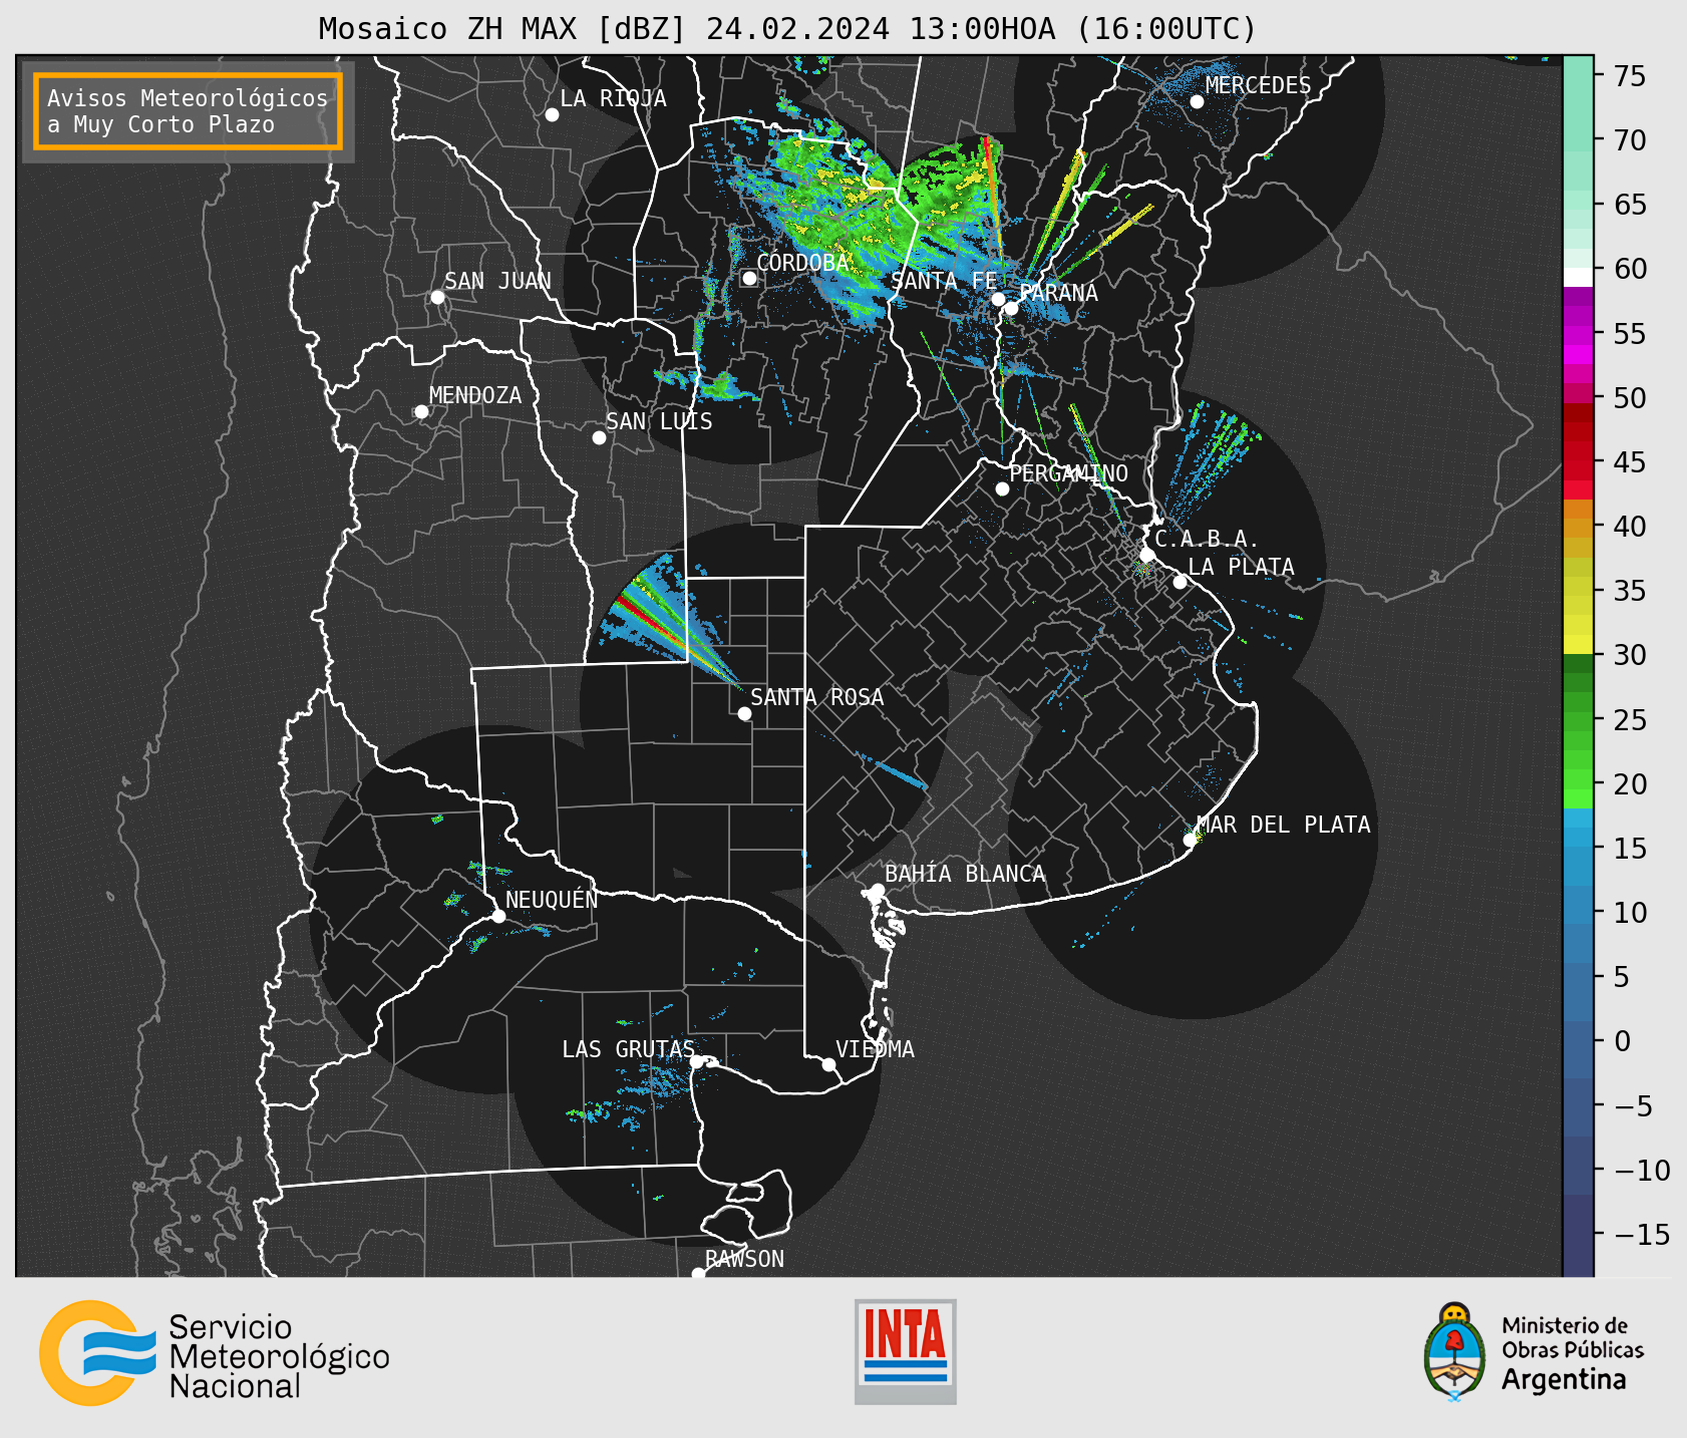Select the Santa Fe city marker
Screen dimensions: 1687x1438
tap(998, 299)
